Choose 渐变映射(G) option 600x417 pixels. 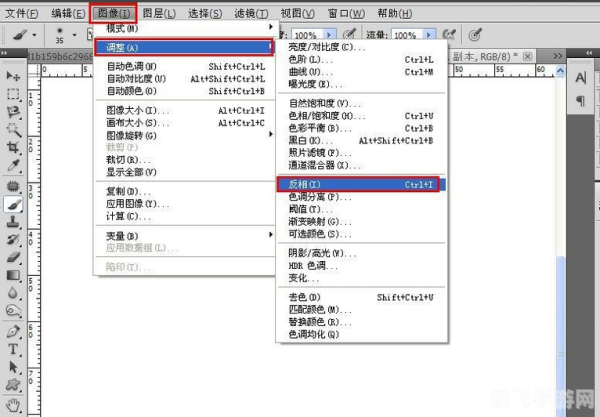pyautogui.click(x=361, y=221)
